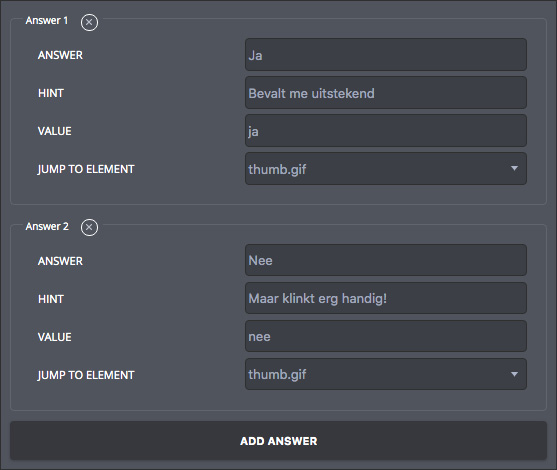Viewport: 557px width, 470px height.
Task: Open Answer 1 Jump To Element dropdown
Action: pyautogui.click(x=386, y=169)
